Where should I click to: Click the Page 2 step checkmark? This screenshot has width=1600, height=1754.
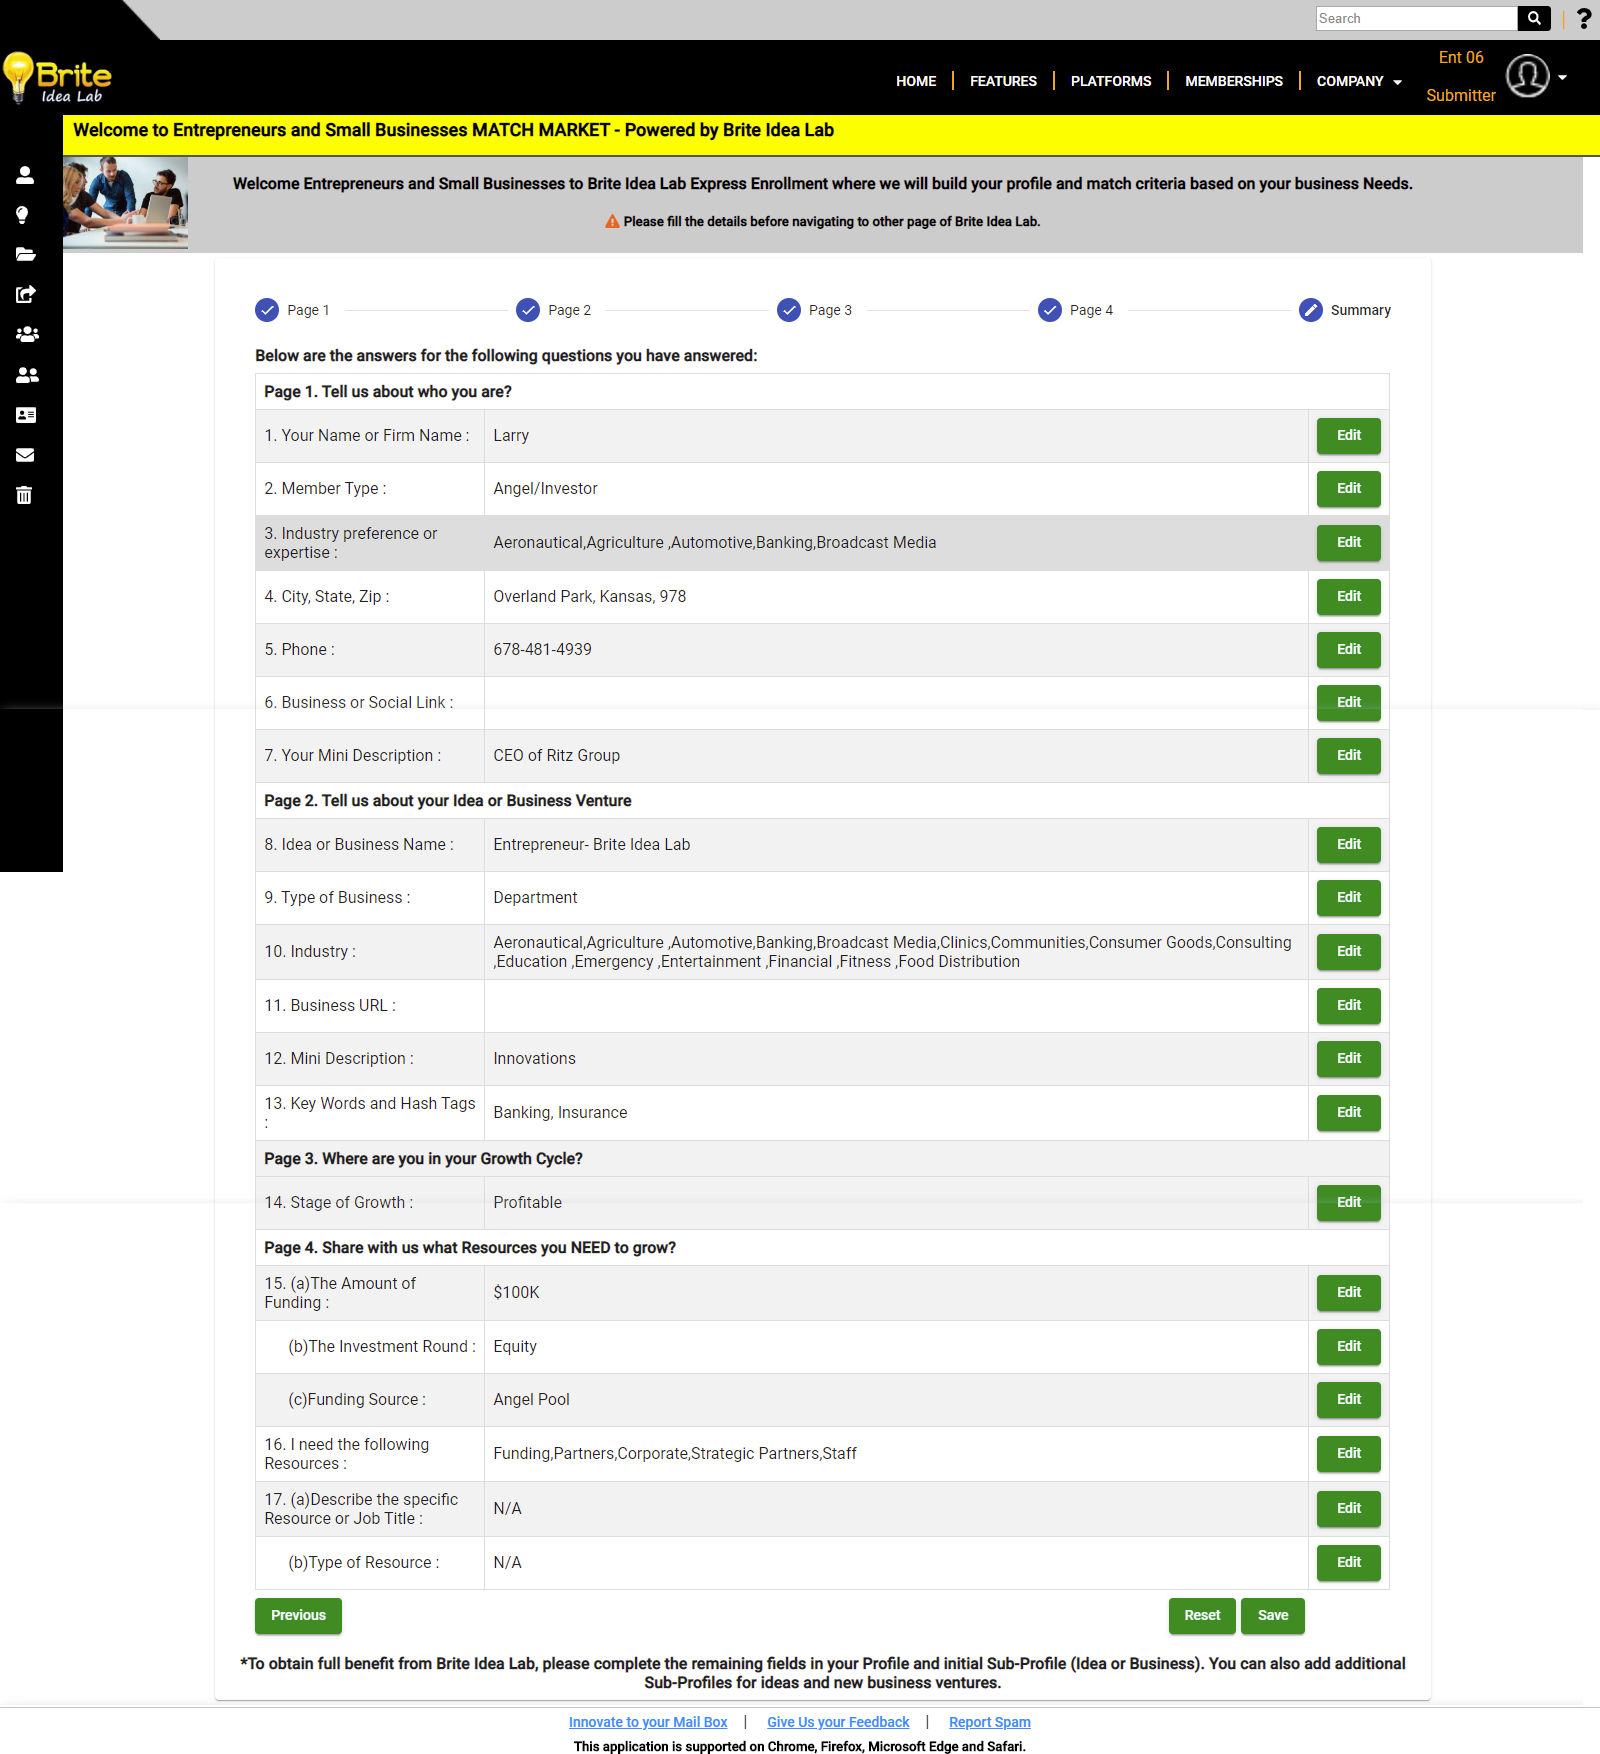click(528, 310)
